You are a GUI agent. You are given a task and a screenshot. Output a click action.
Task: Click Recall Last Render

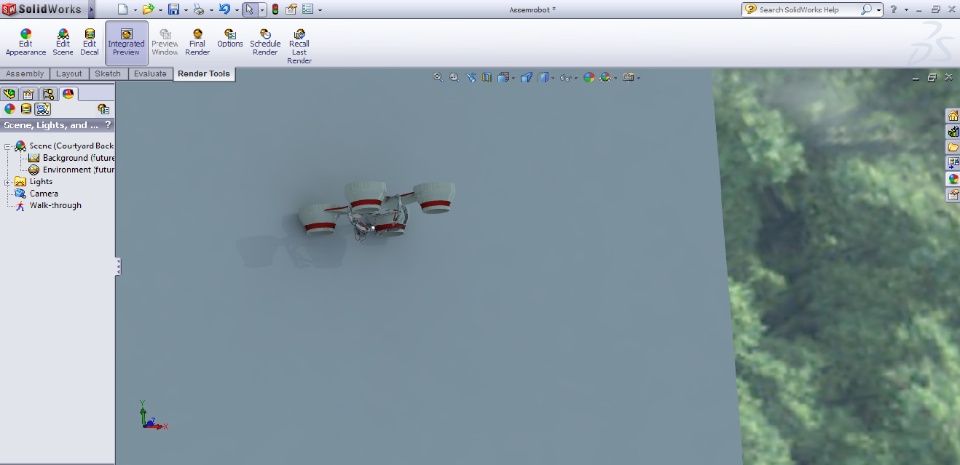click(299, 46)
